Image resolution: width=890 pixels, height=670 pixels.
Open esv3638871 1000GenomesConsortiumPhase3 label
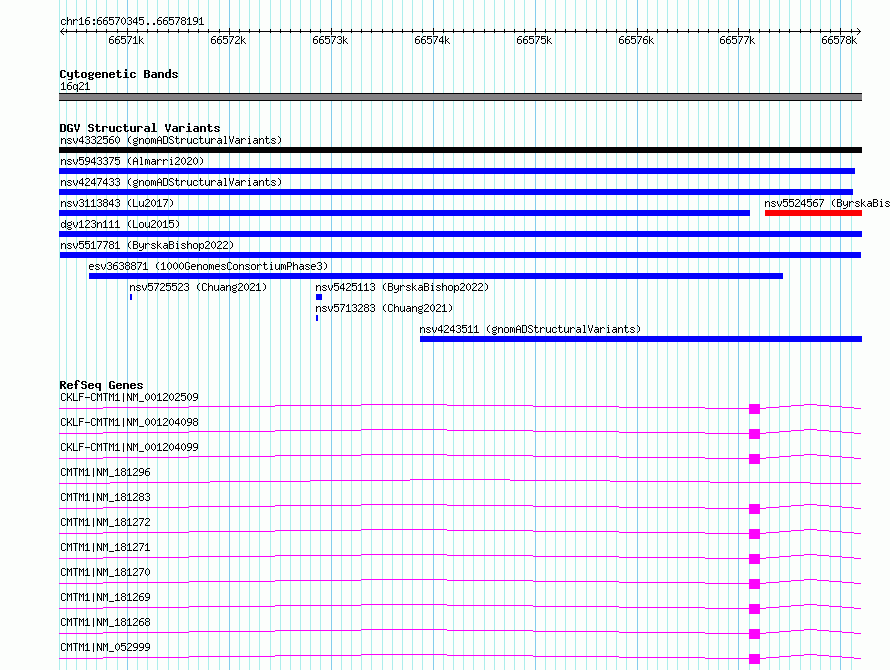tap(208, 266)
